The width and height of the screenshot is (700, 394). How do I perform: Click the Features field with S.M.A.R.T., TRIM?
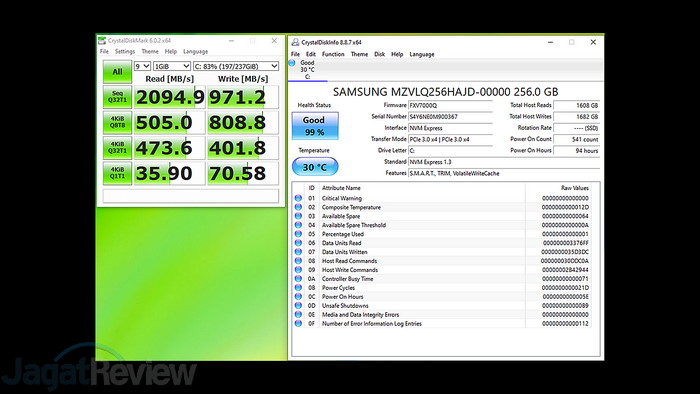coord(504,173)
